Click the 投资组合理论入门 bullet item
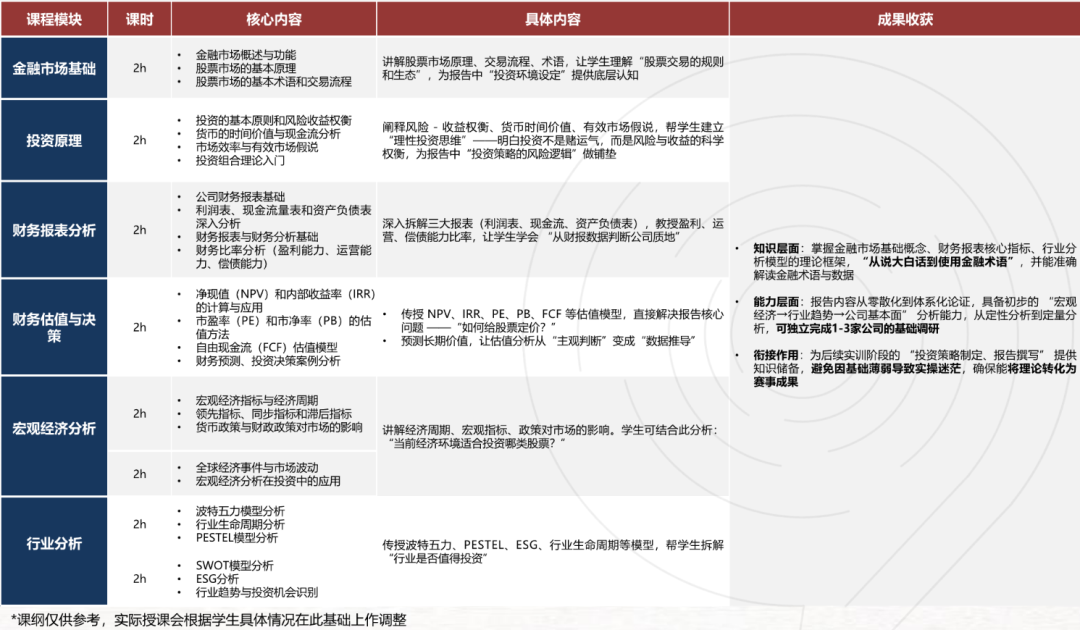The width and height of the screenshot is (1080, 630). point(240,160)
